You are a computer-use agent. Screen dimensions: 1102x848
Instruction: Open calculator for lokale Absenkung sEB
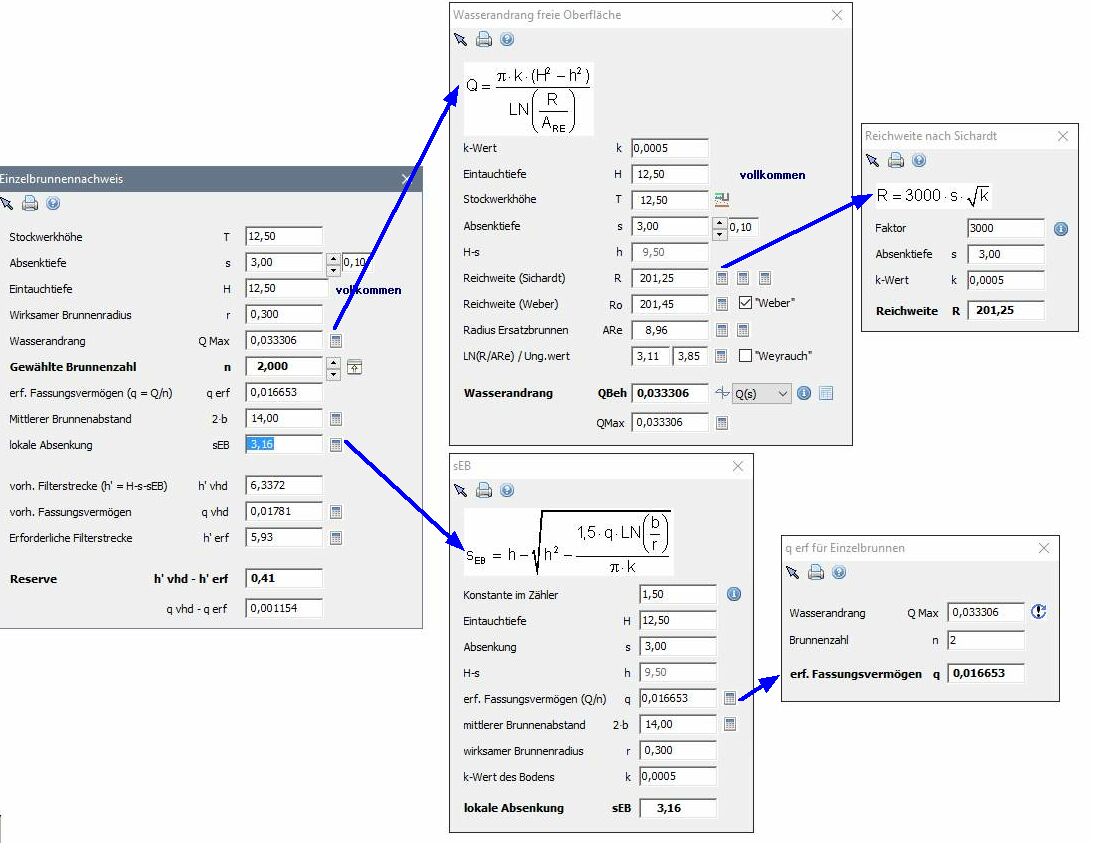[x=336, y=445]
